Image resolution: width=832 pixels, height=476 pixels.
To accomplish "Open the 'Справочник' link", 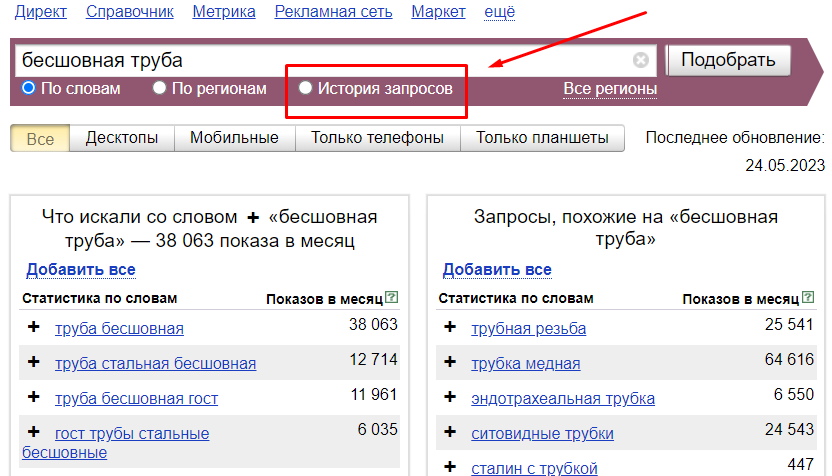I will [129, 12].
